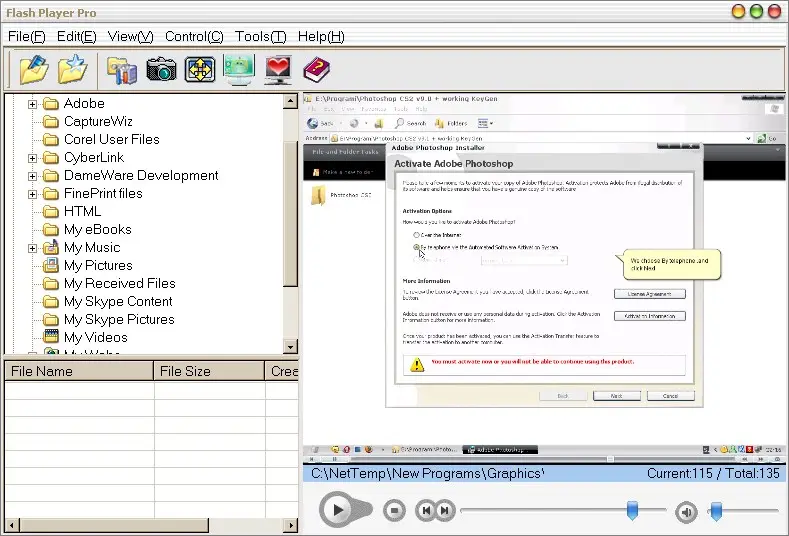
Task: Click the red heart monitor toolbar icon
Action: [278, 69]
